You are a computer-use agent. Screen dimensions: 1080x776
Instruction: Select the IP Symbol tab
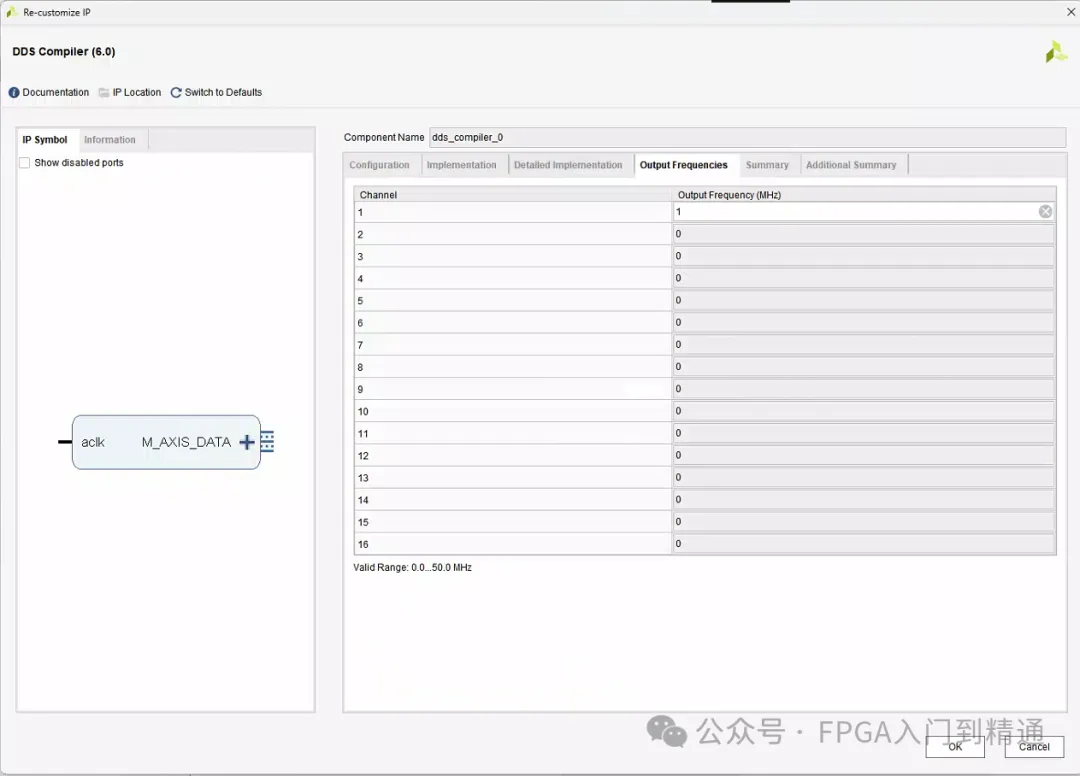tap(46, 139)
